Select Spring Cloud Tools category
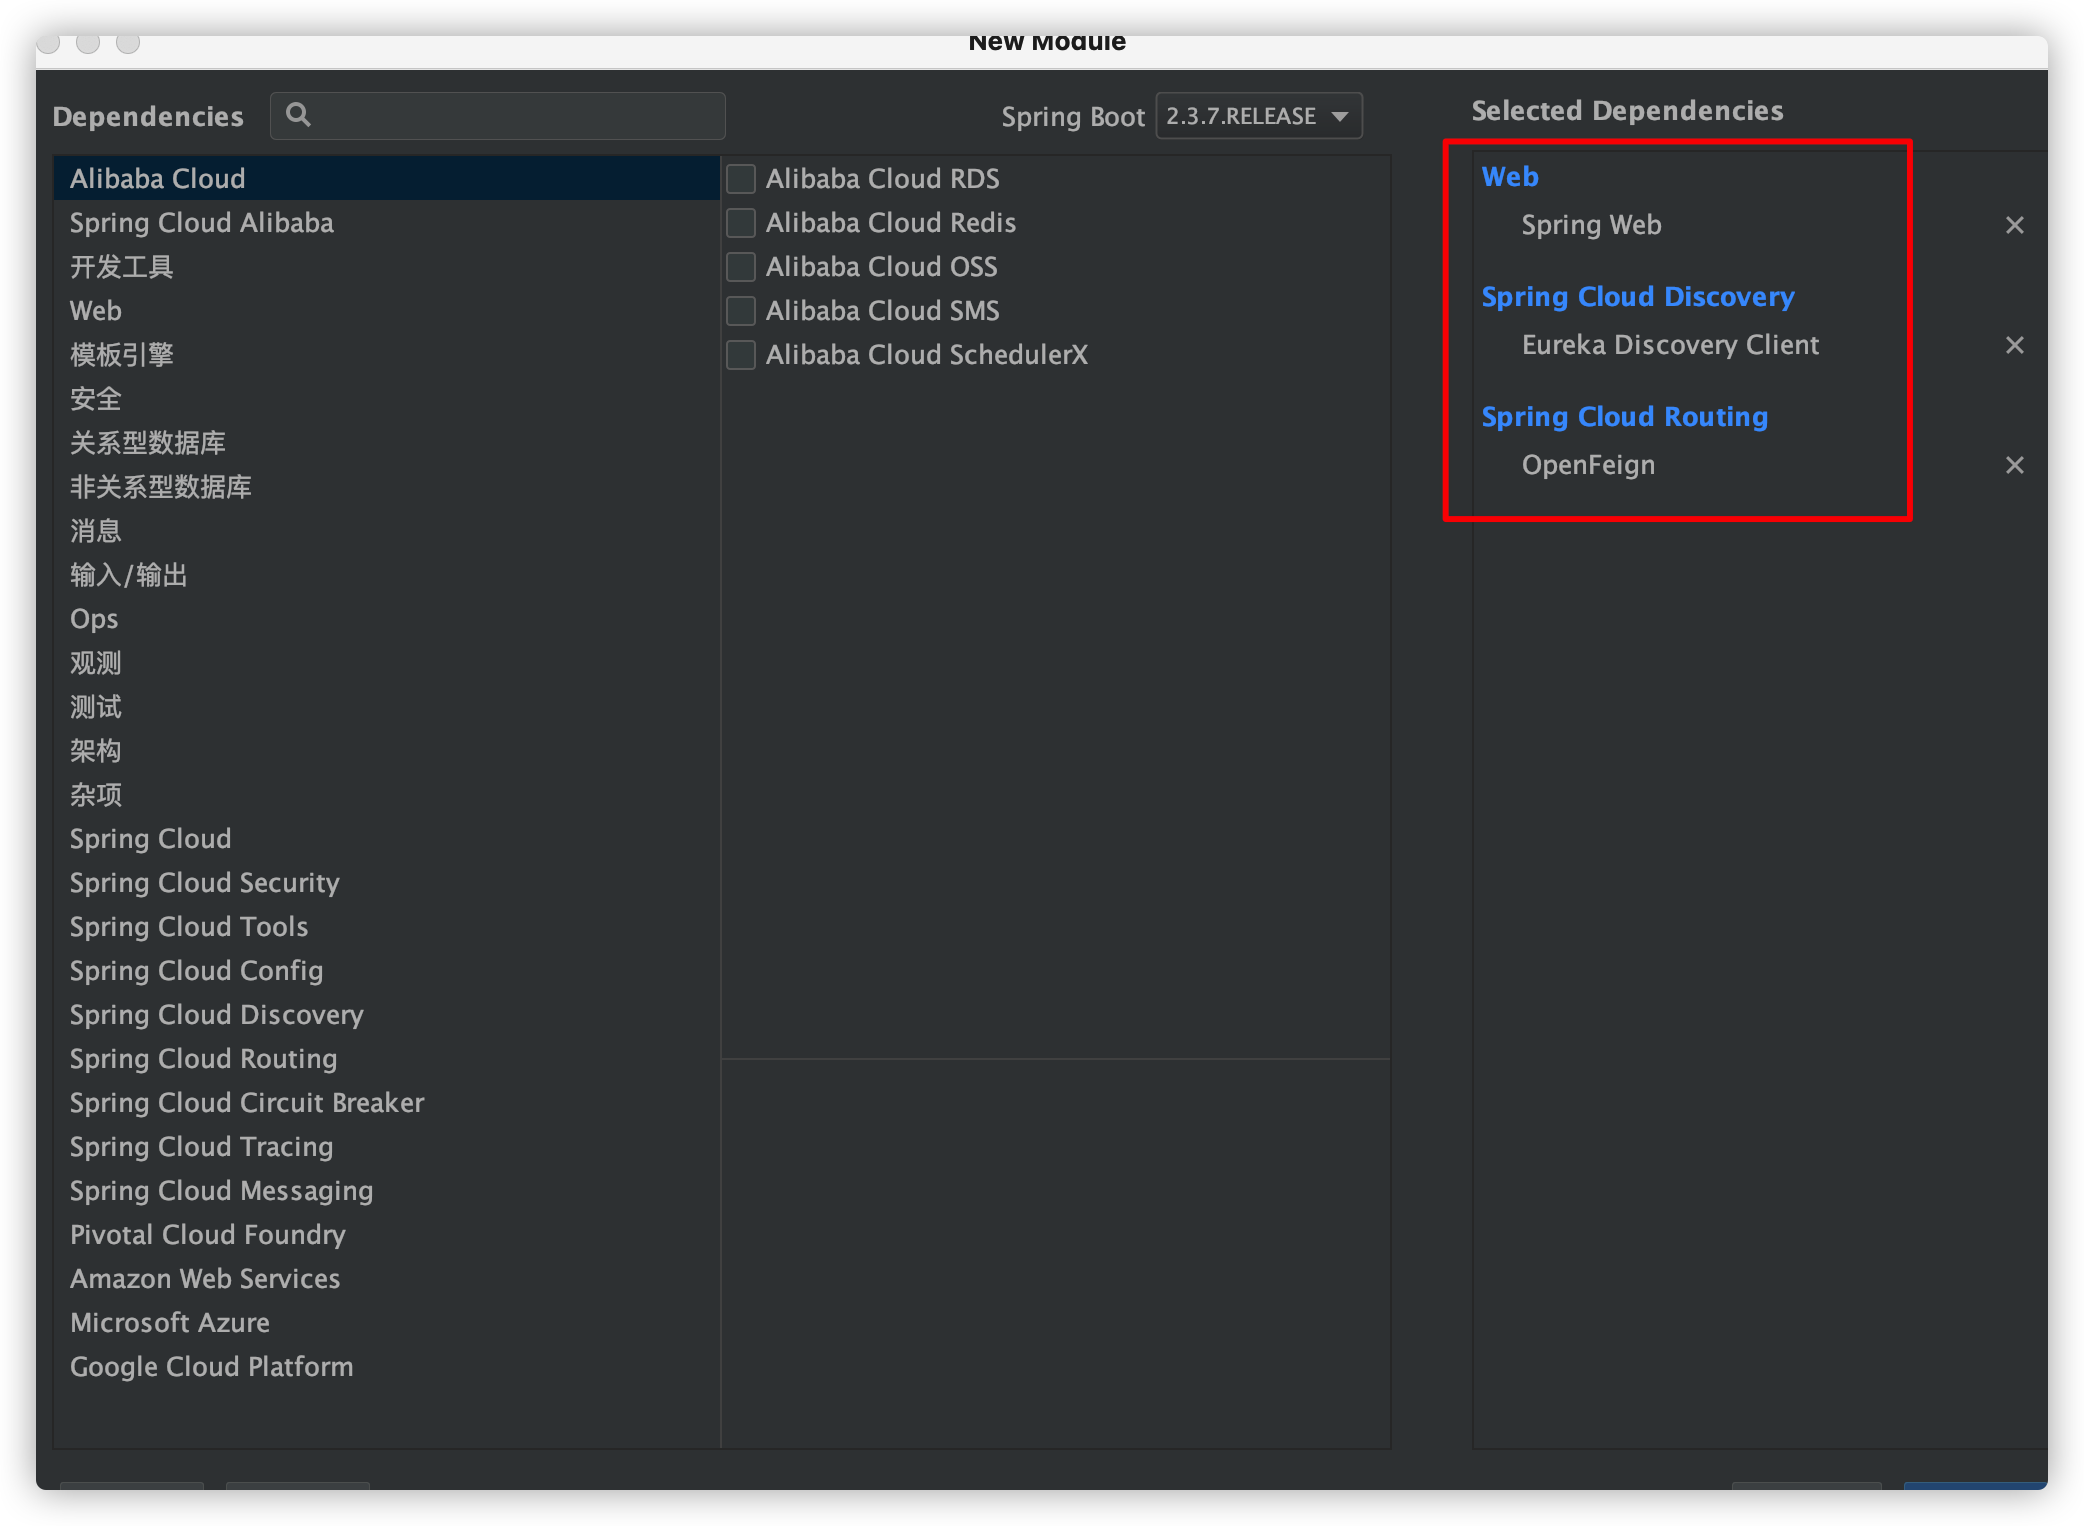 (x=386, y=927)
